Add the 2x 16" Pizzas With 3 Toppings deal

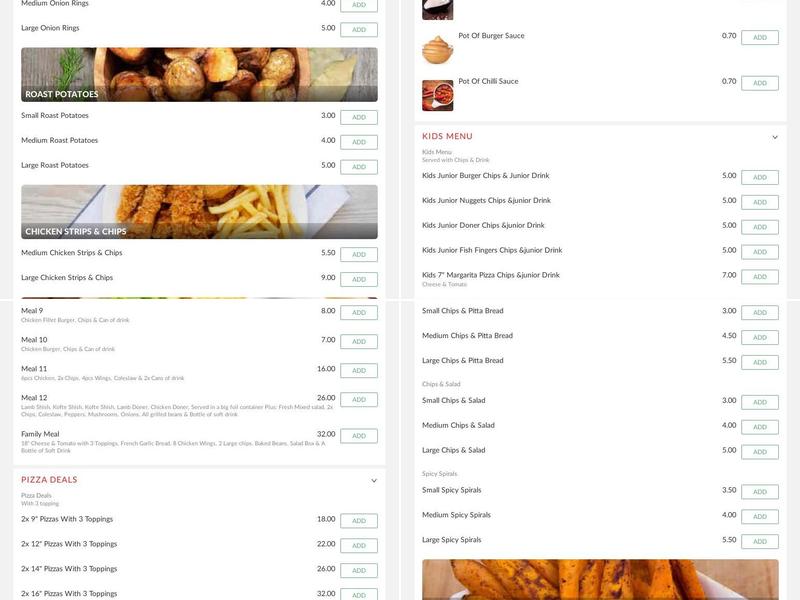pyautogui.click(x=357, y=593)
